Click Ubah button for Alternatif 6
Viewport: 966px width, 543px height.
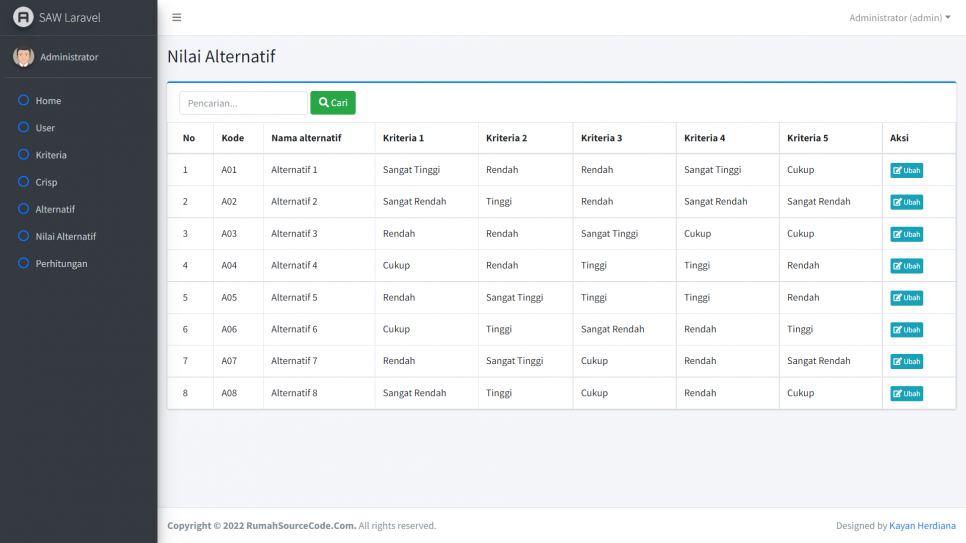(906, 330)
